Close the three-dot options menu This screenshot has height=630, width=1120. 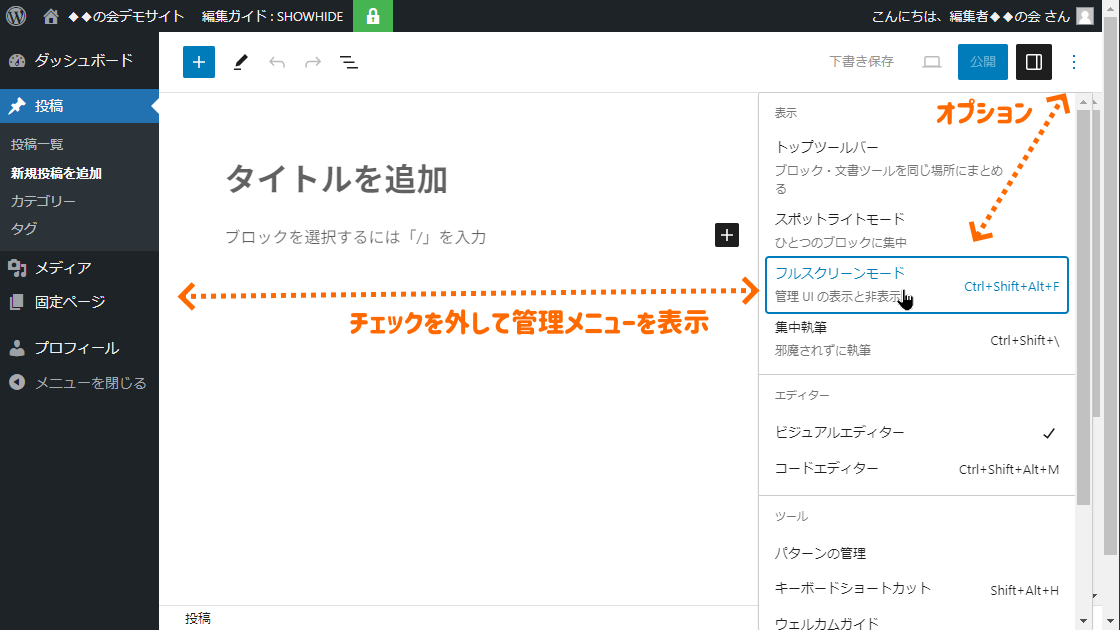(x=1074, y=62)
